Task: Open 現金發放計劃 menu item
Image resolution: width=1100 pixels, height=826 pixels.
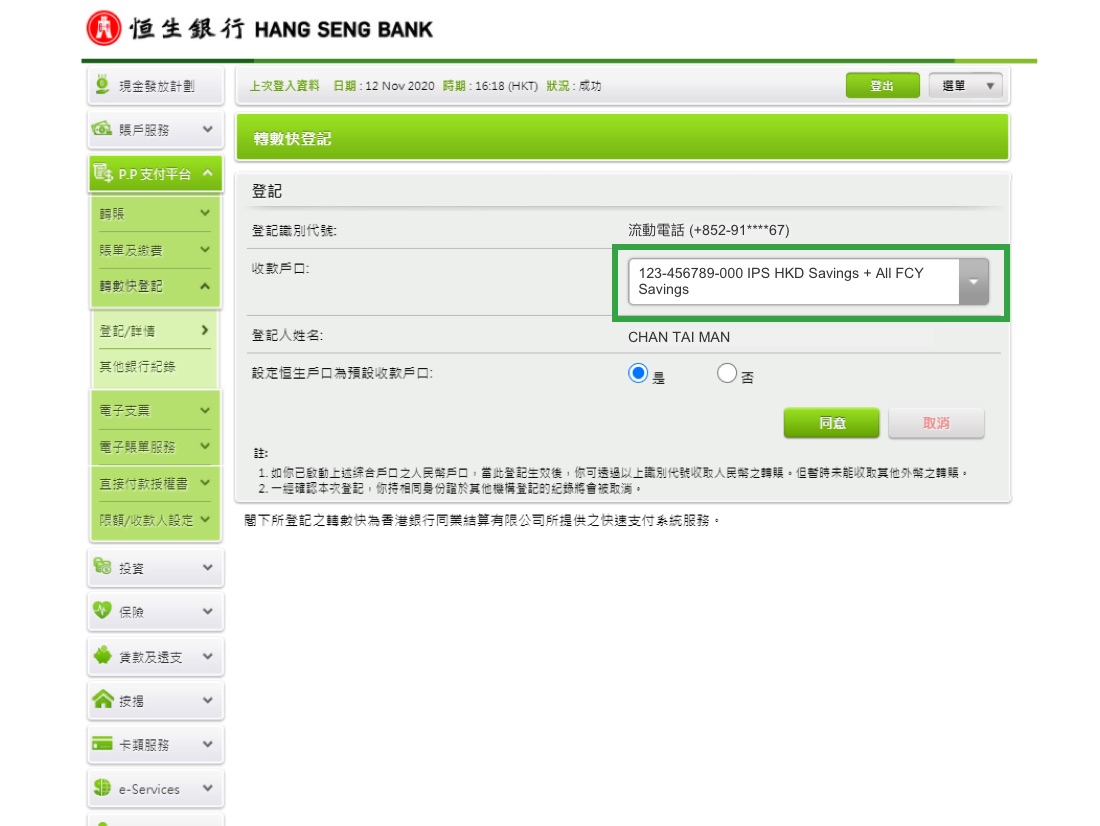Action: tap(156, 86)
